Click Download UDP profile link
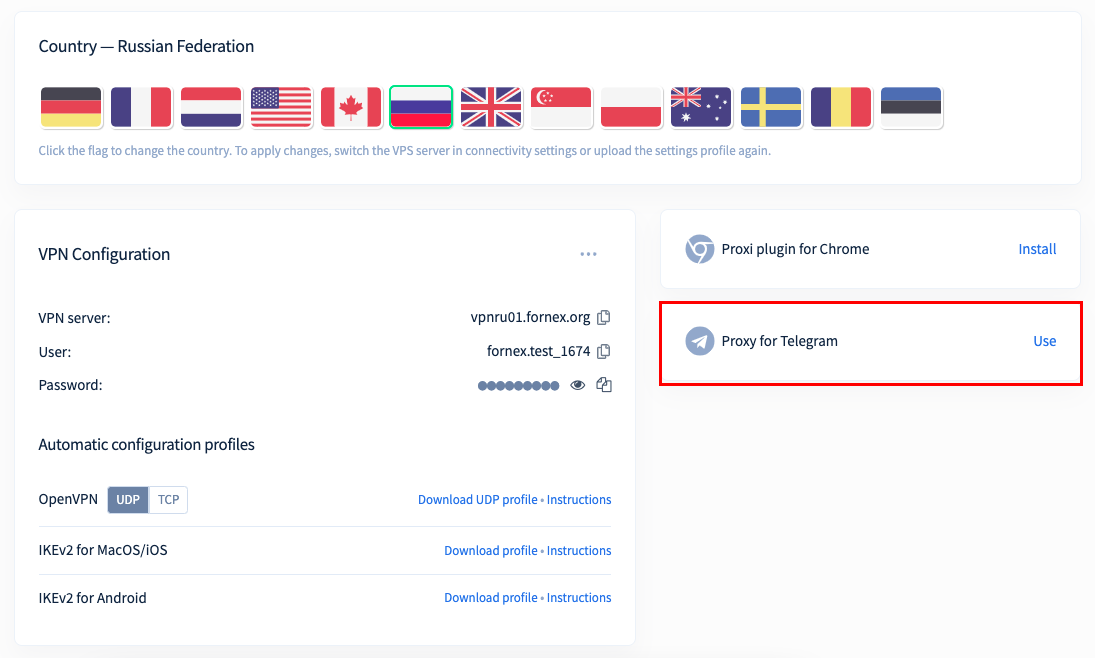Screen dimensions: 1095x658 tap(478, 499)
